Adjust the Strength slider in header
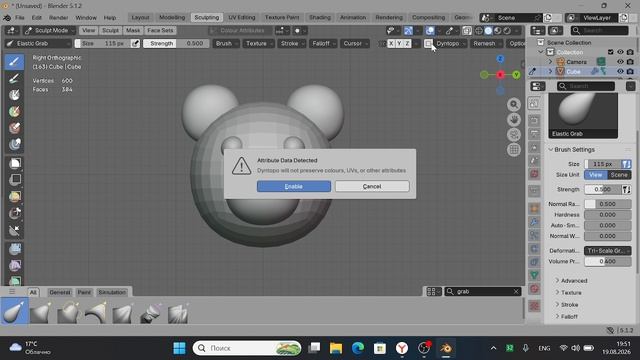 coord(176,43)
